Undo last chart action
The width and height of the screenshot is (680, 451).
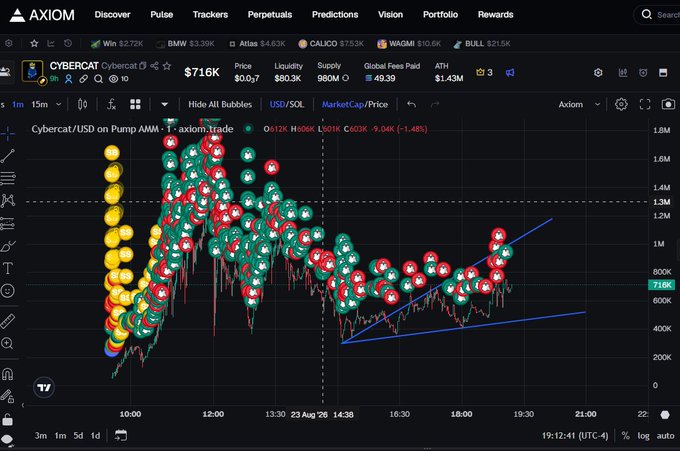(412, 105)
